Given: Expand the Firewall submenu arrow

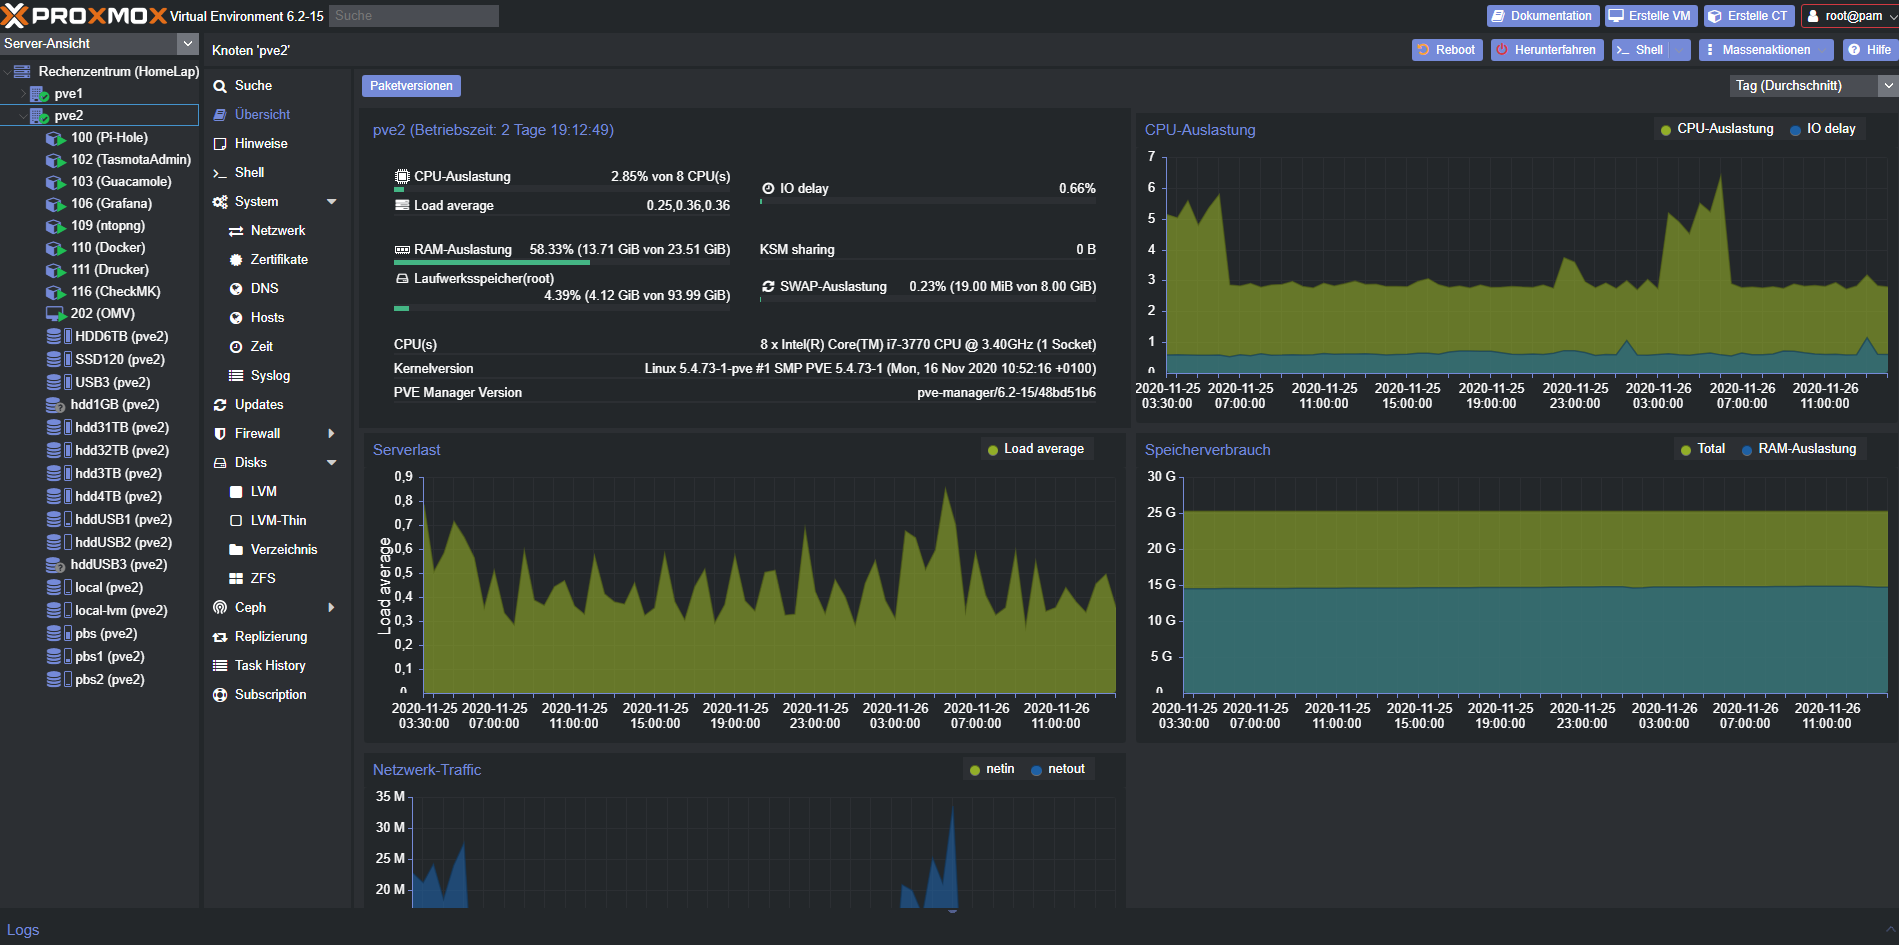Looking at the screenshot, I should coord(332,434).
